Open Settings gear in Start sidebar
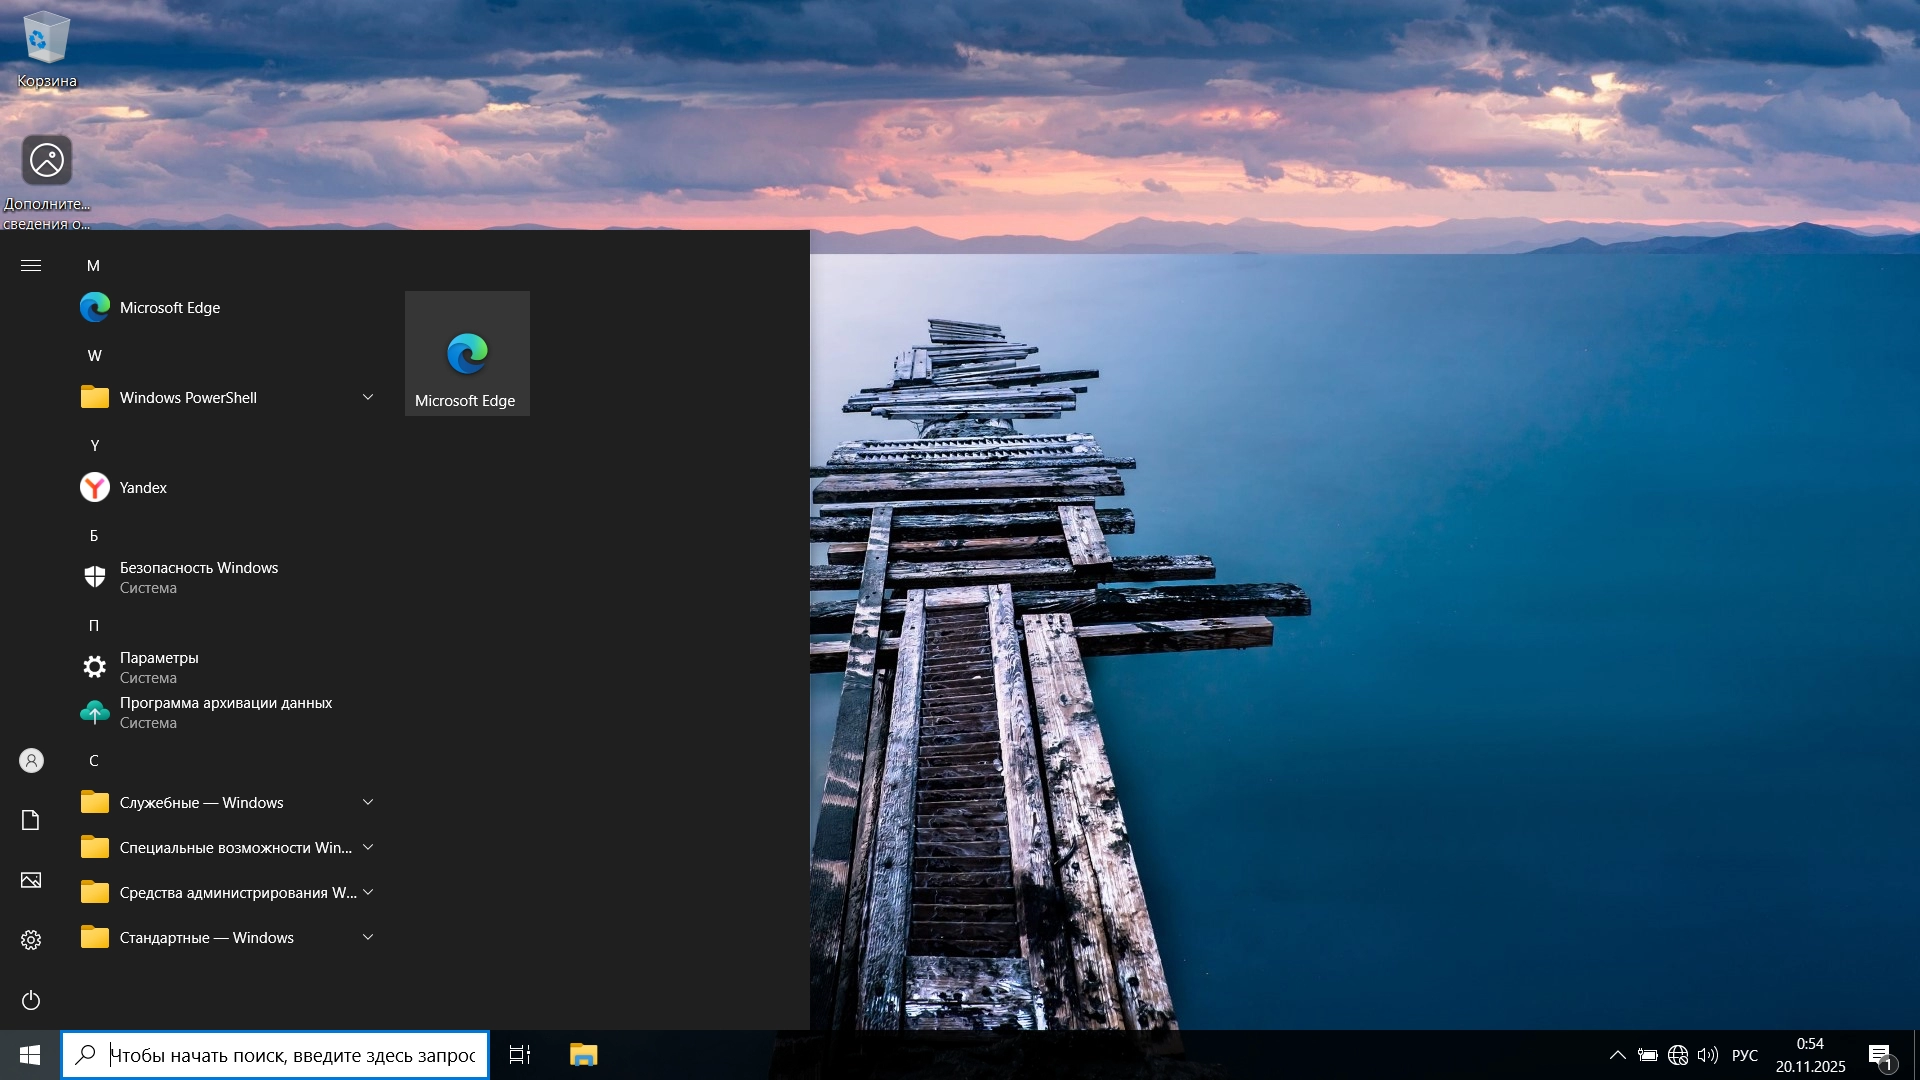1920x1080 pixels. coord(31,940)
